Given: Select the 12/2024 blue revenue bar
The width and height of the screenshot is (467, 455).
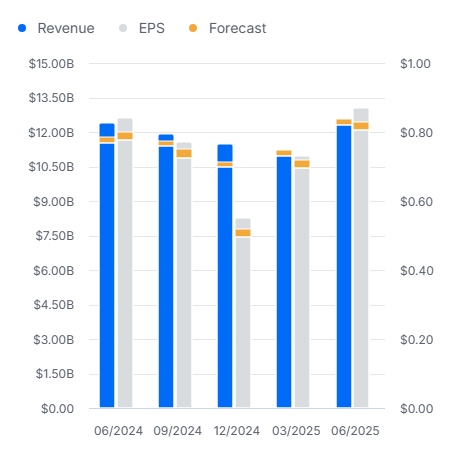Looking at the screenshot, I should pos(225,276).
